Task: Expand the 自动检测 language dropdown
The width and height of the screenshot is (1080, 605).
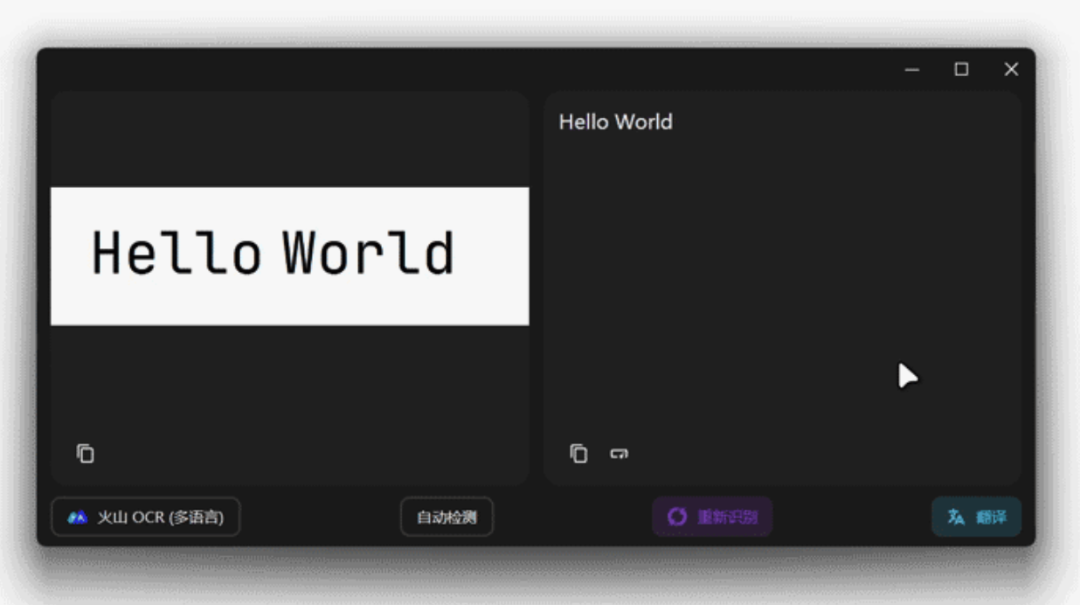Action: tap(446, 517)
